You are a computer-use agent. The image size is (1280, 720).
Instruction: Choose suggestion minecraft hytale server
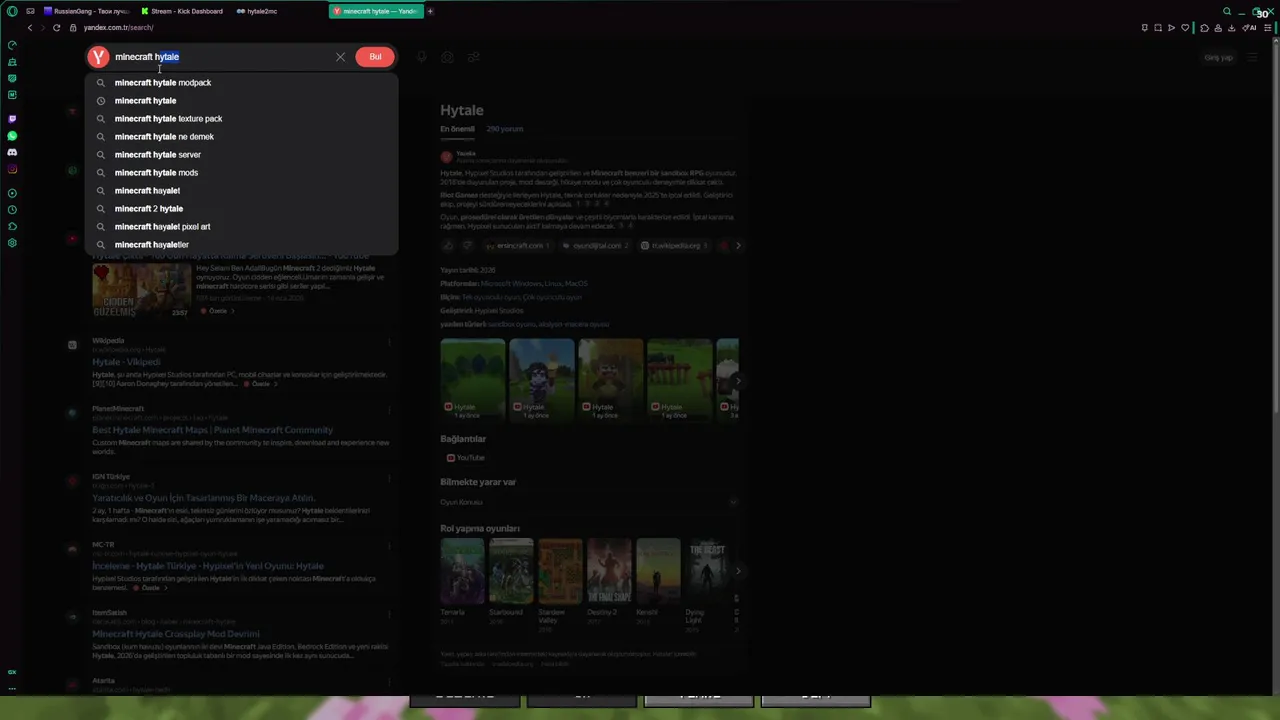240,155
